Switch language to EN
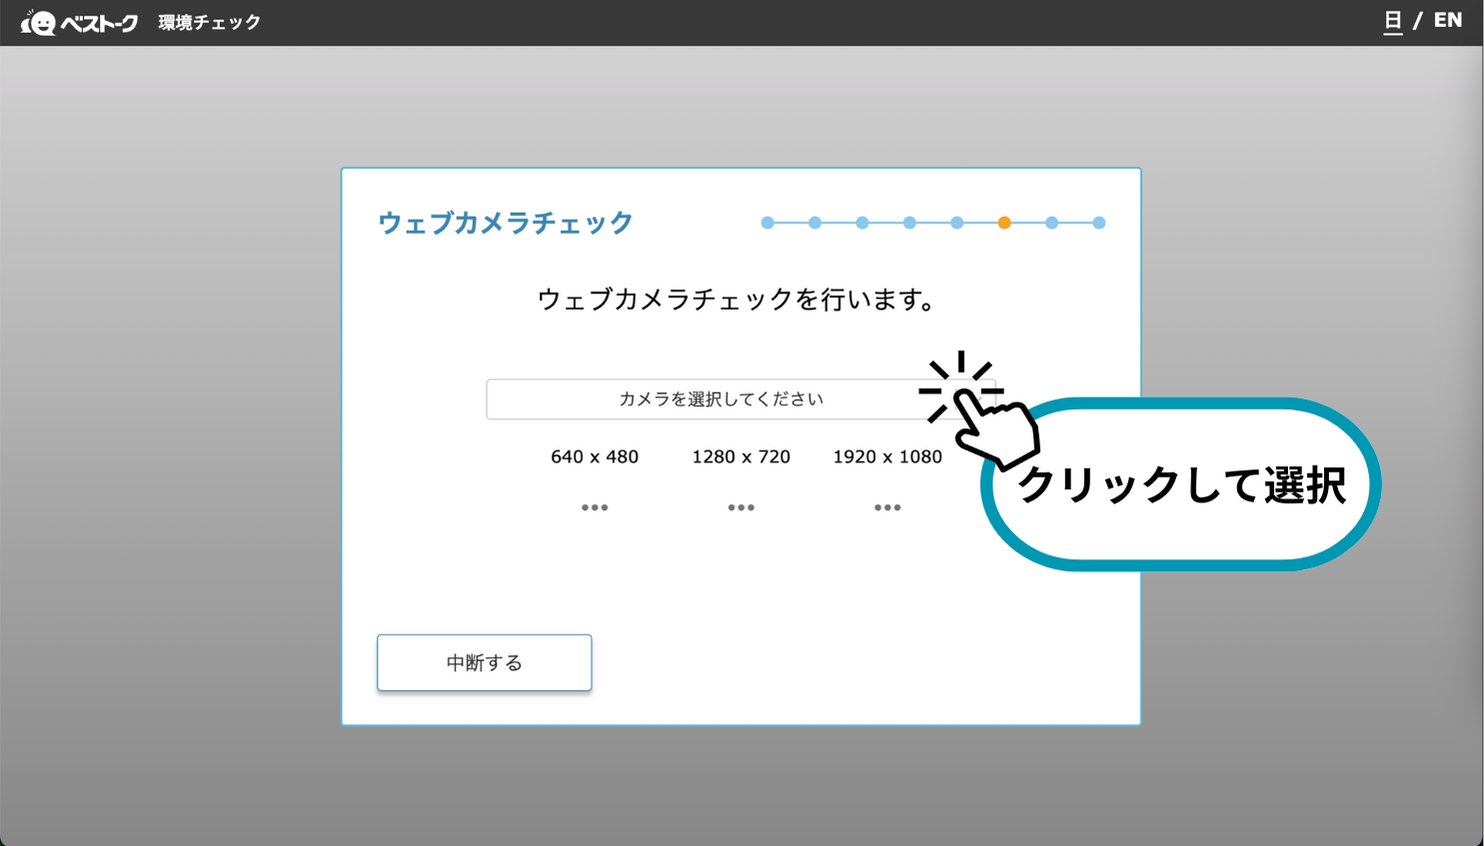The image size is (1484, 846). click(1447, 21)
